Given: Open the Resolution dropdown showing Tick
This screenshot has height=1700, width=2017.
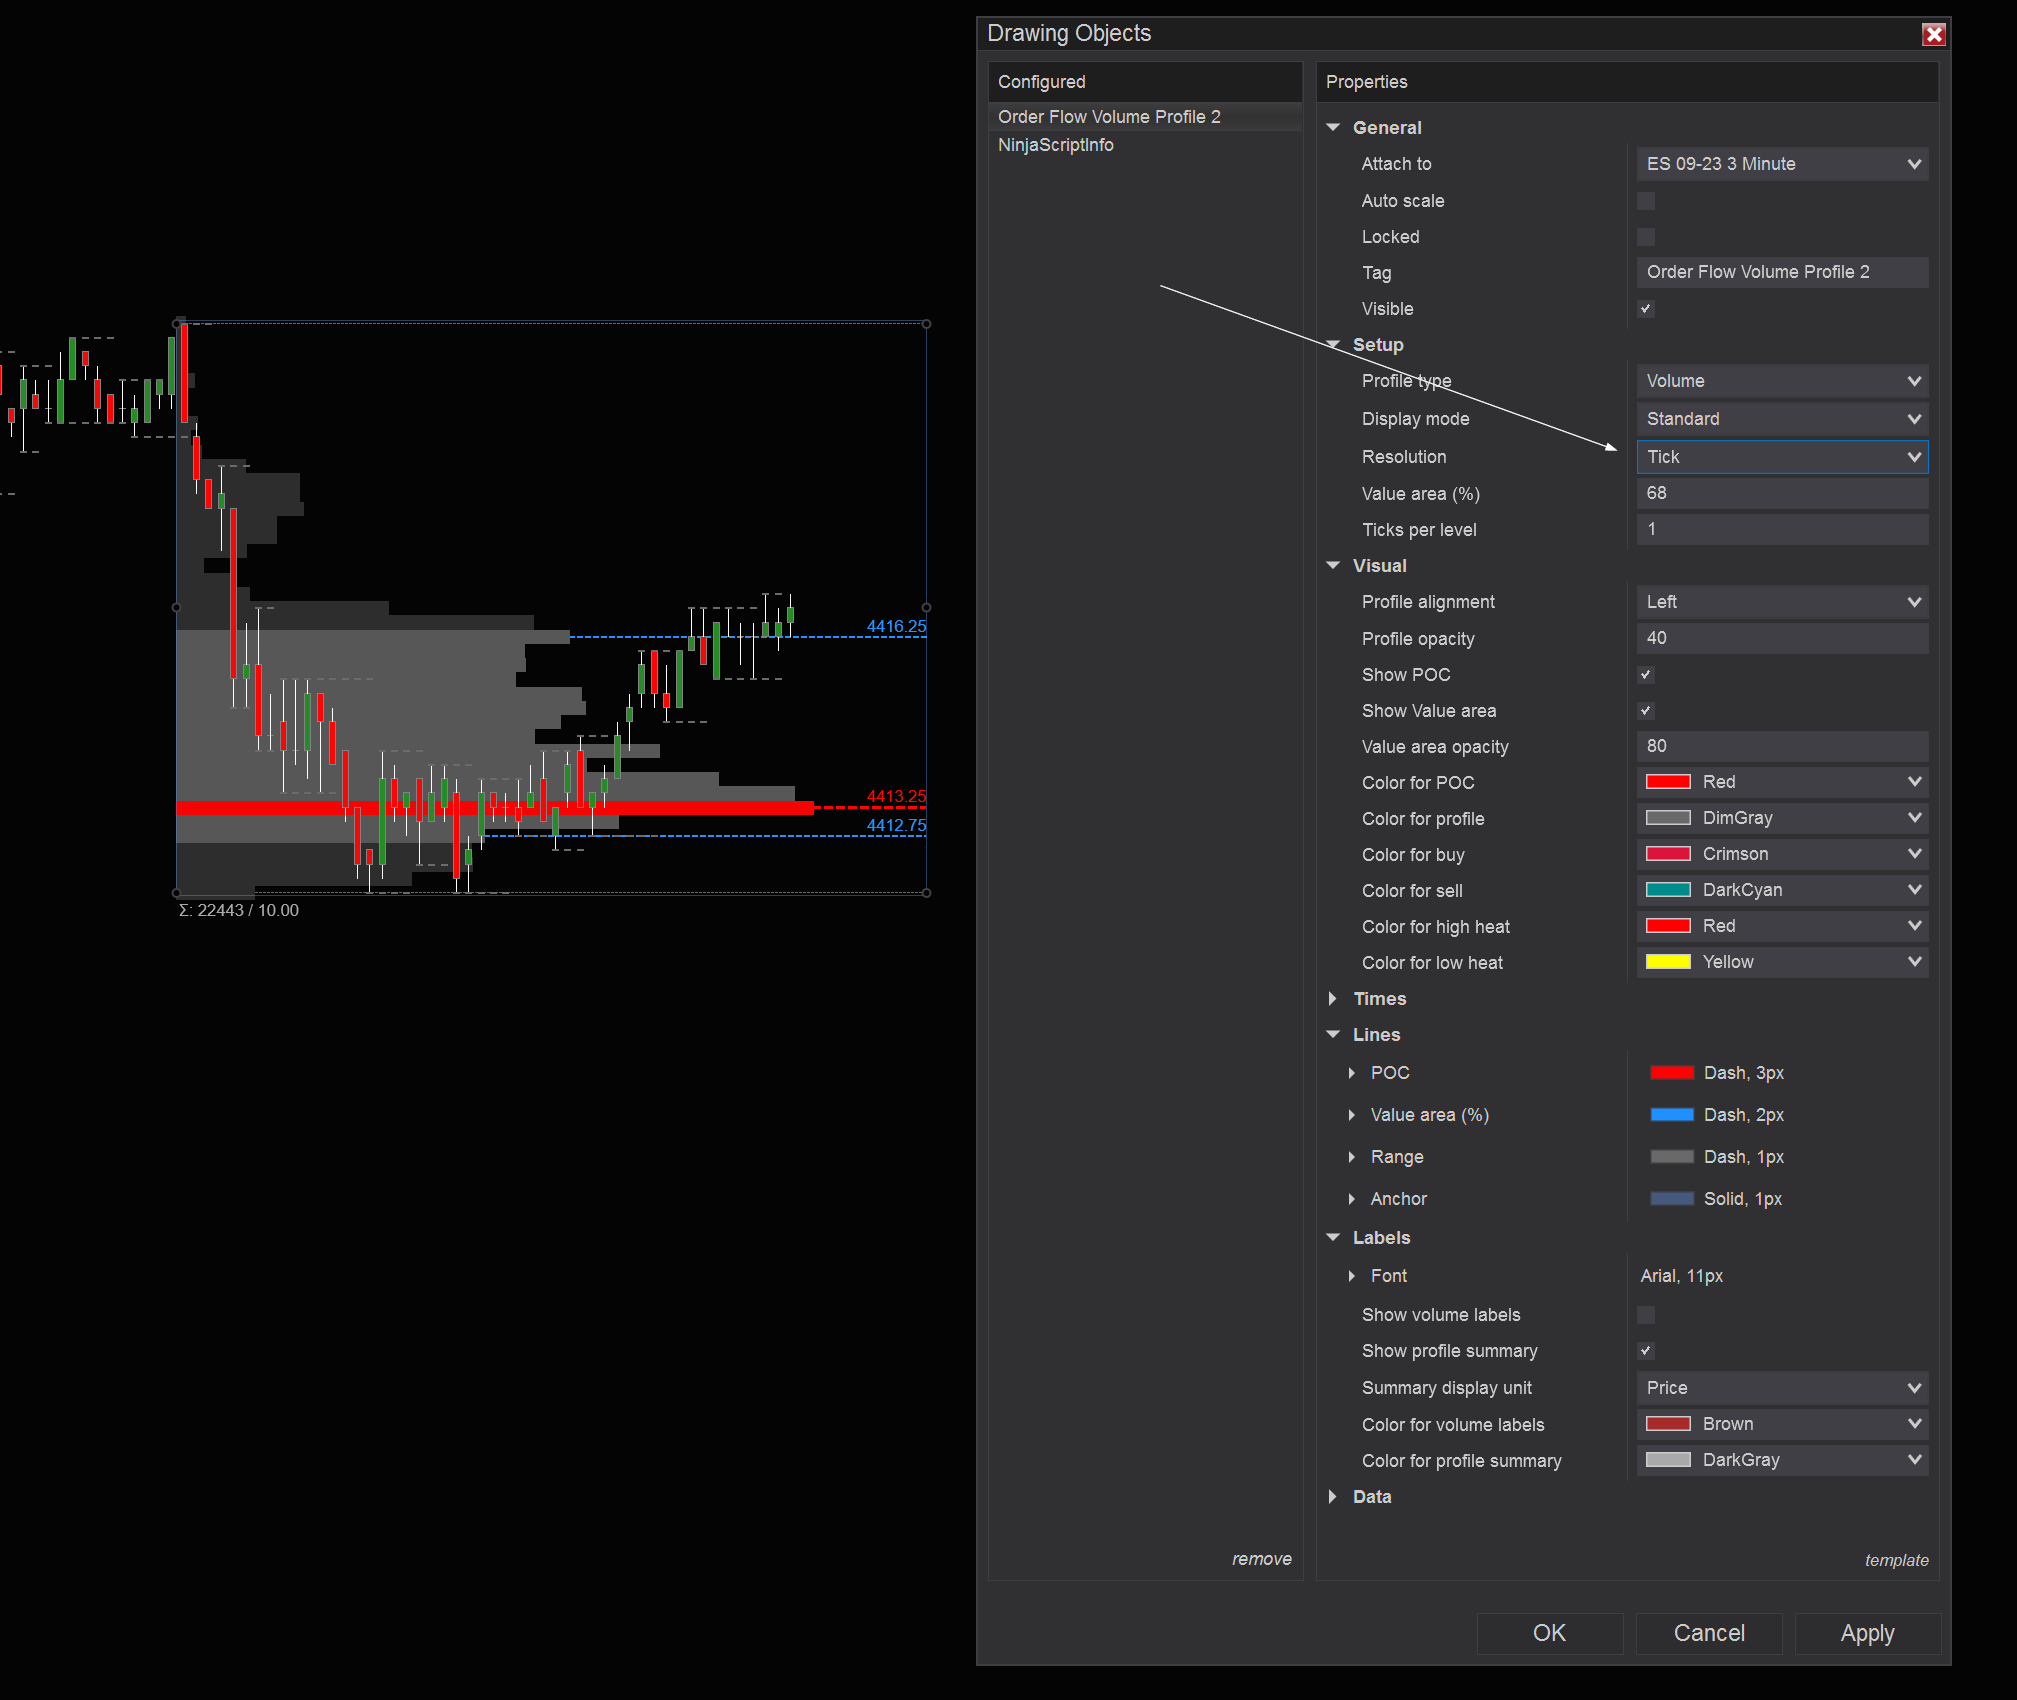Looking at the screenshot, I should pyautogui.click(x=1782, y=457).
